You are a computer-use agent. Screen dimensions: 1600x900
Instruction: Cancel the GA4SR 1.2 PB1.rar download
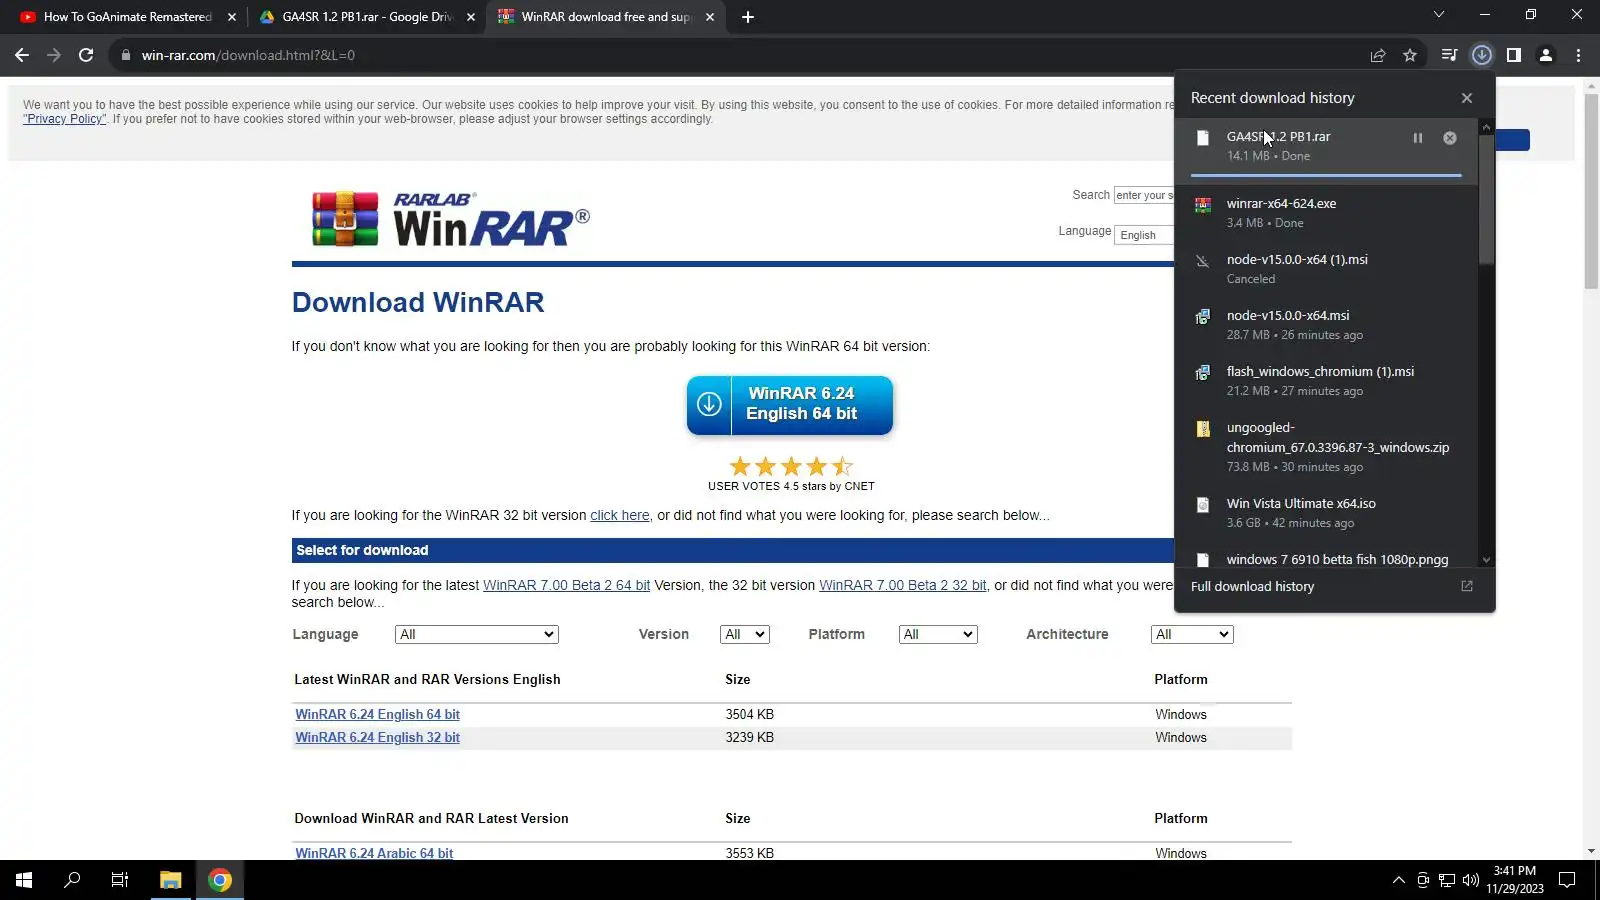tap(1450, 138)
